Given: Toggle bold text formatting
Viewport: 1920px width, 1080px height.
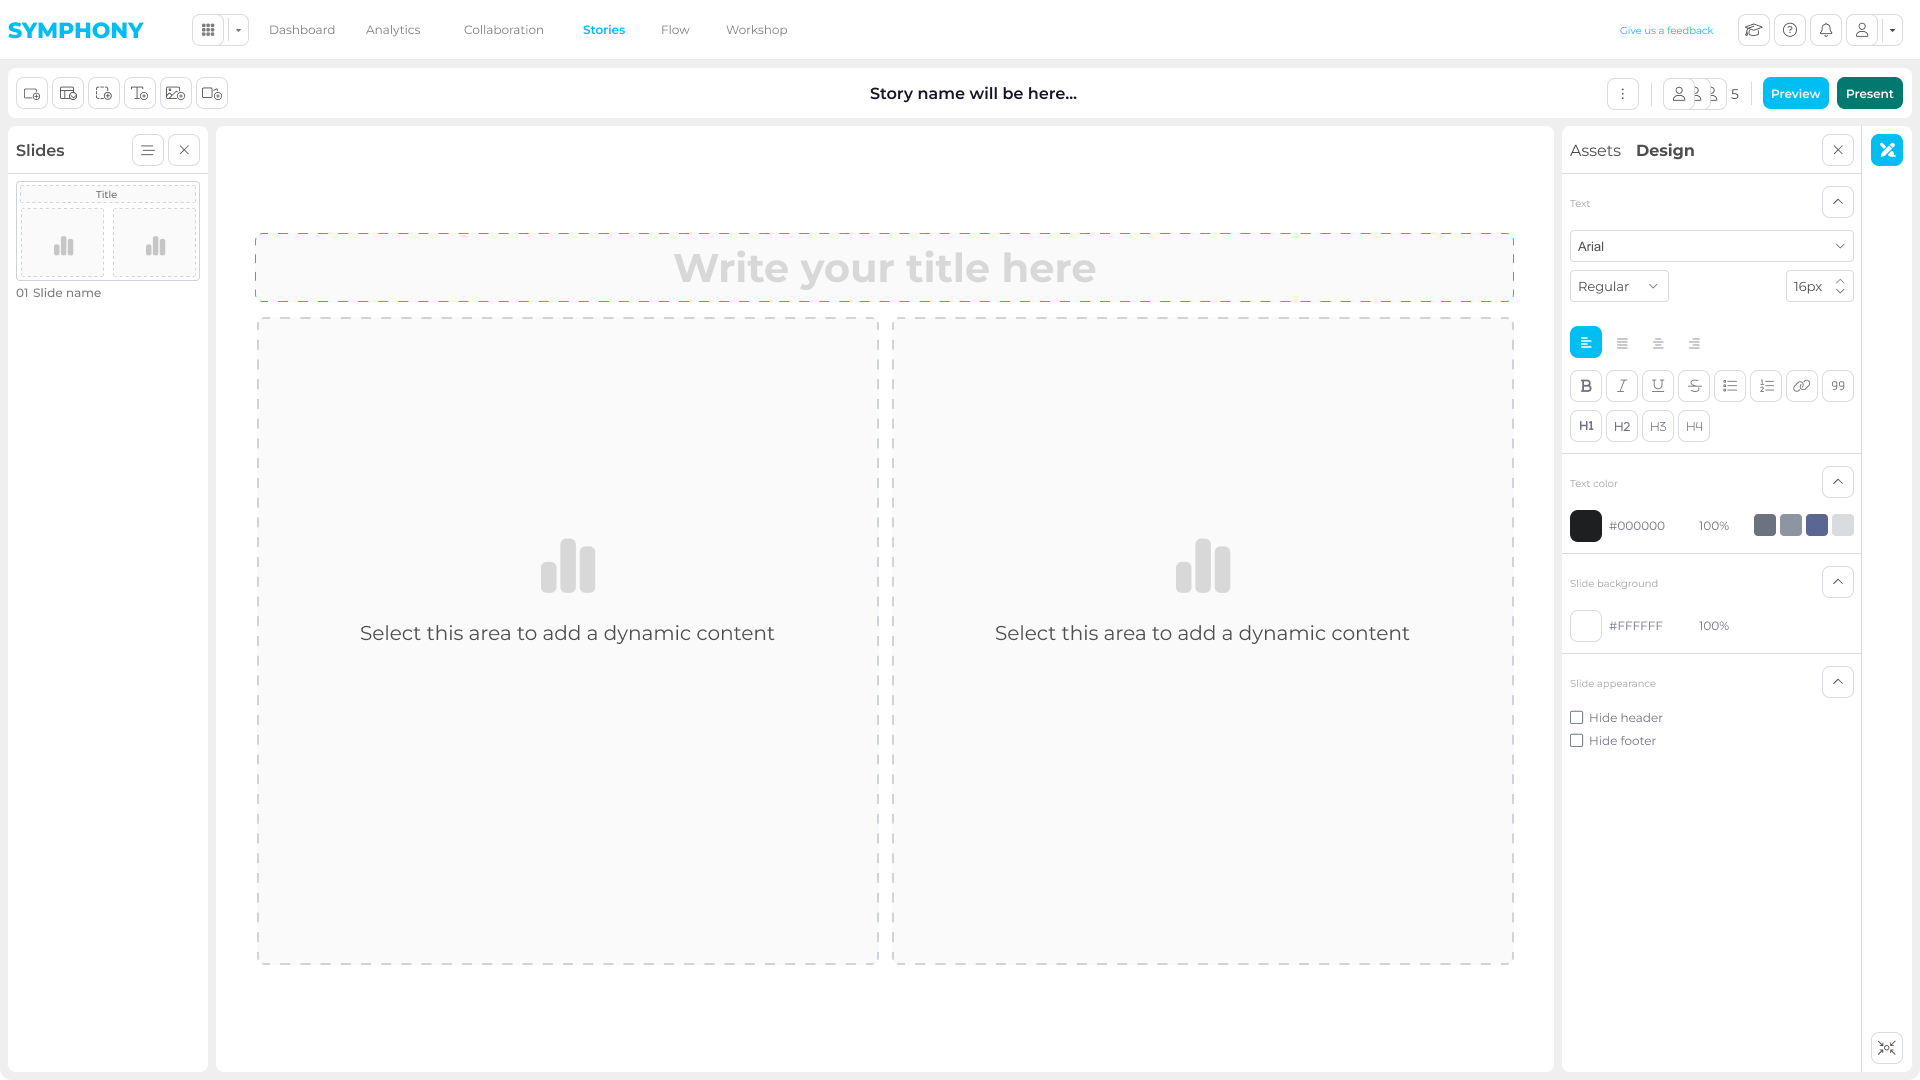Looking at the screenshot, I should [1586, 386].
